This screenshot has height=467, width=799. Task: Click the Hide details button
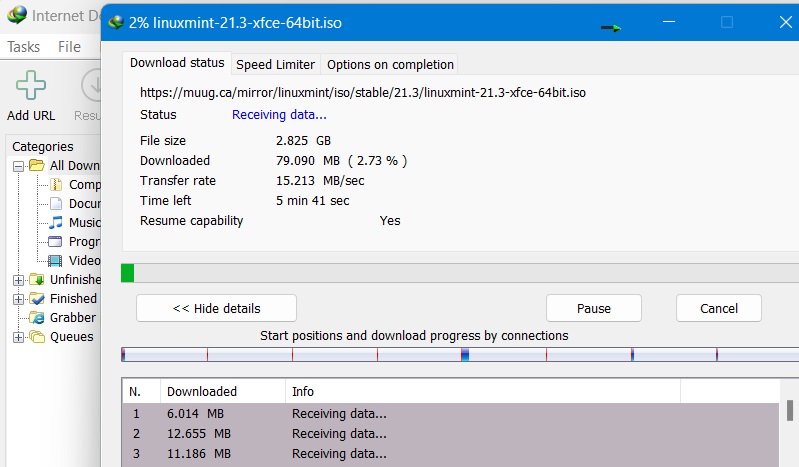(216, 308)
